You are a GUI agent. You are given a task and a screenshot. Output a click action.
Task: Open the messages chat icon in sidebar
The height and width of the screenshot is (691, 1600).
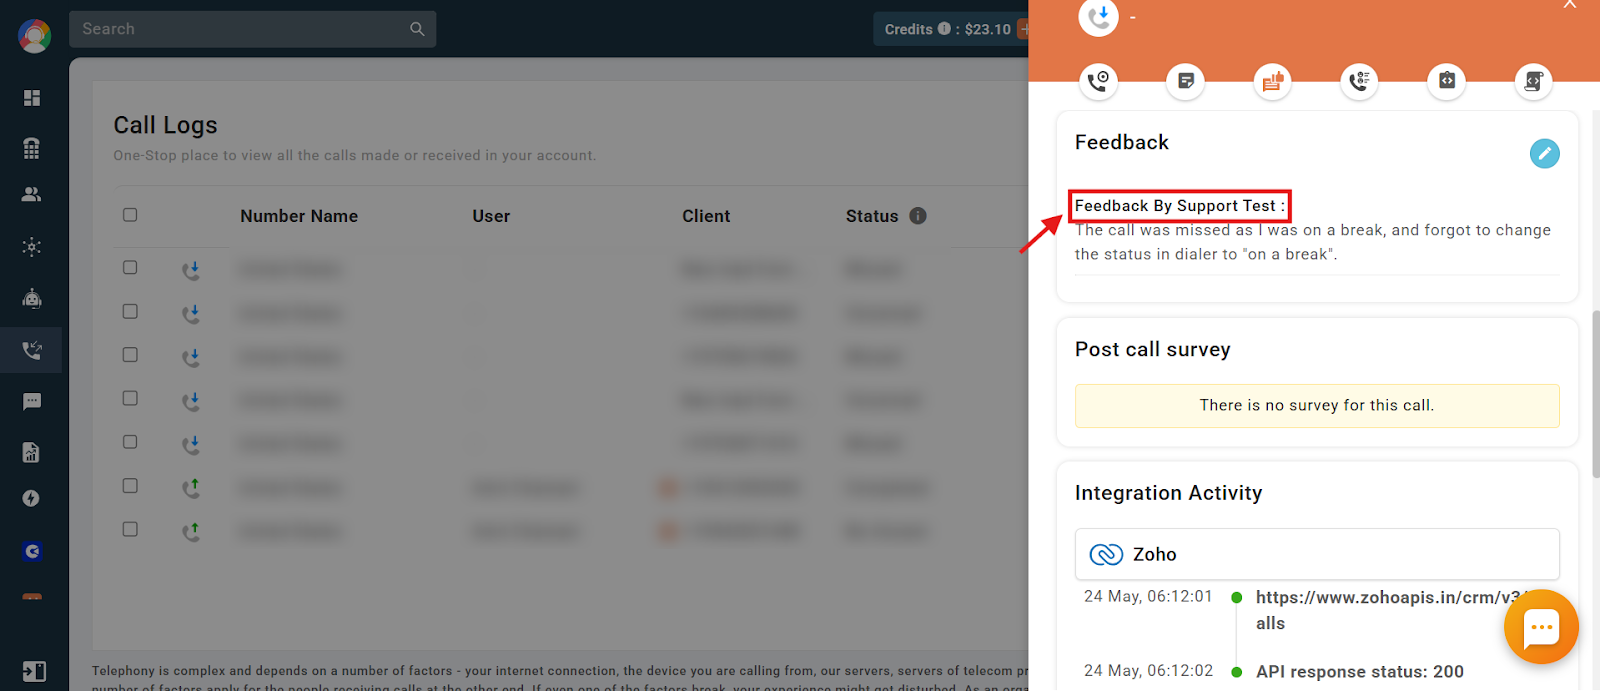tap(32, 402)
